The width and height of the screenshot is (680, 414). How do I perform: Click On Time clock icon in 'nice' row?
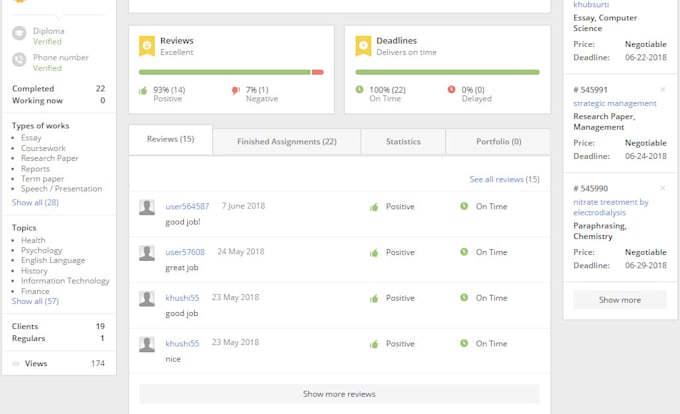(464, 343)
